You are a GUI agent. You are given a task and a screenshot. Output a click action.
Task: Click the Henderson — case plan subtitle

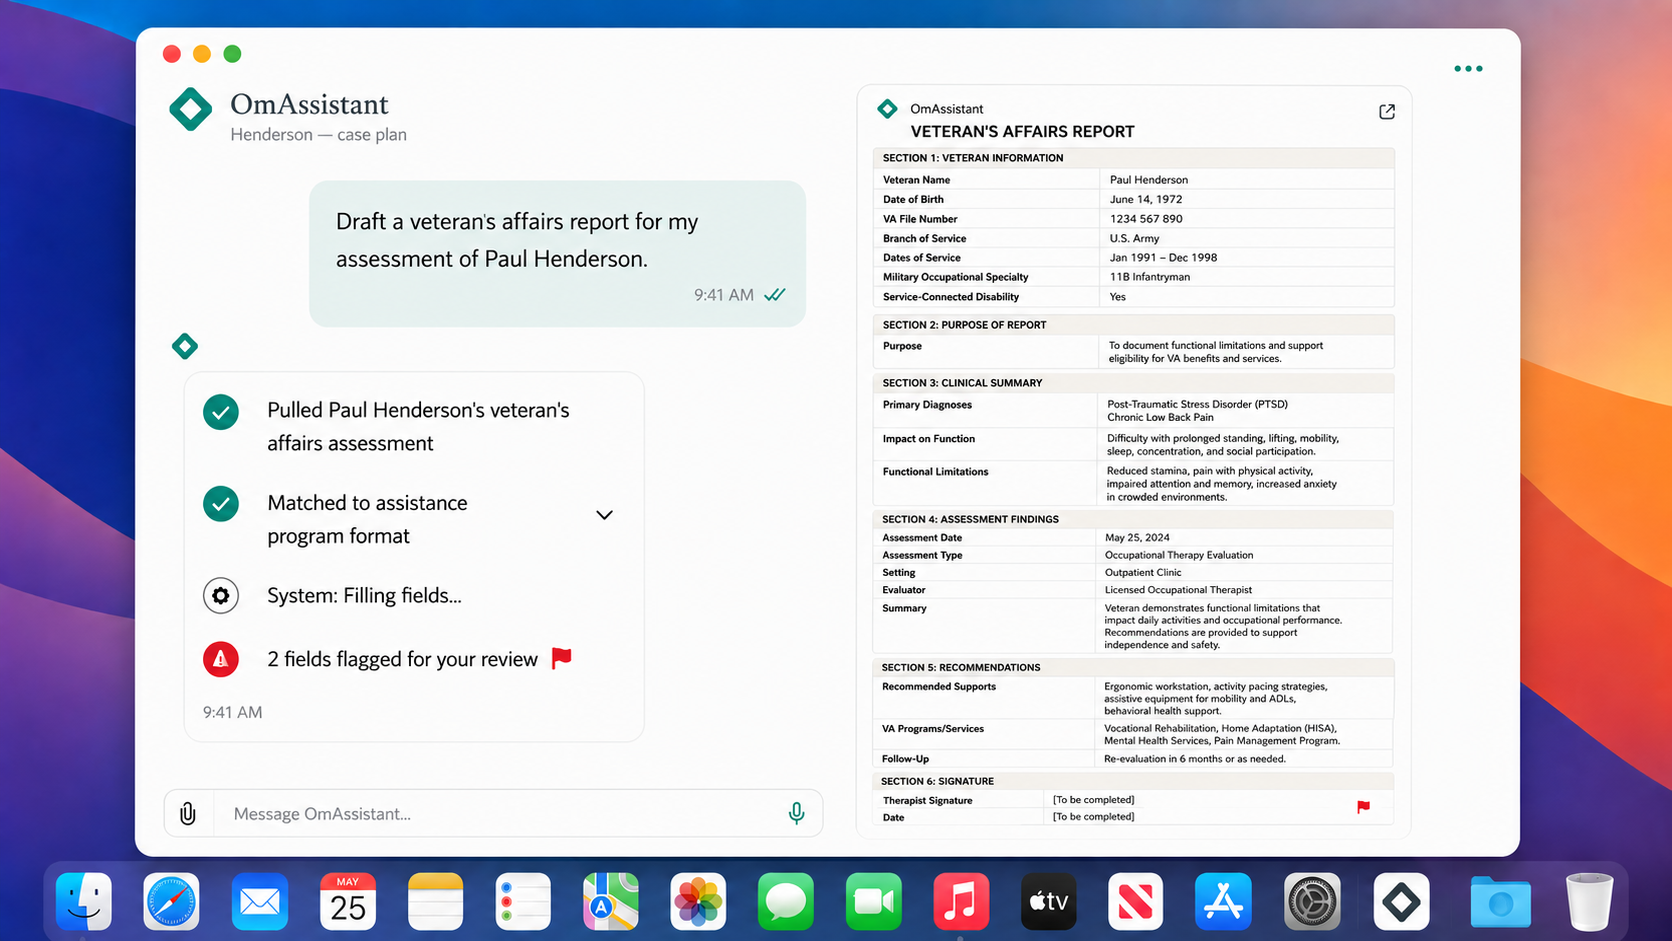[318, 135]
